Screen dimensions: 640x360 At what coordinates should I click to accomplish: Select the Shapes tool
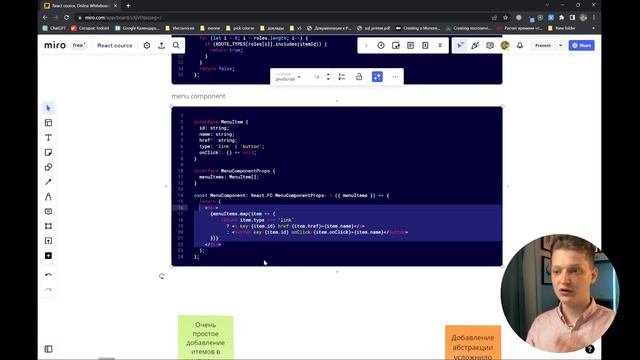point(48,167)
